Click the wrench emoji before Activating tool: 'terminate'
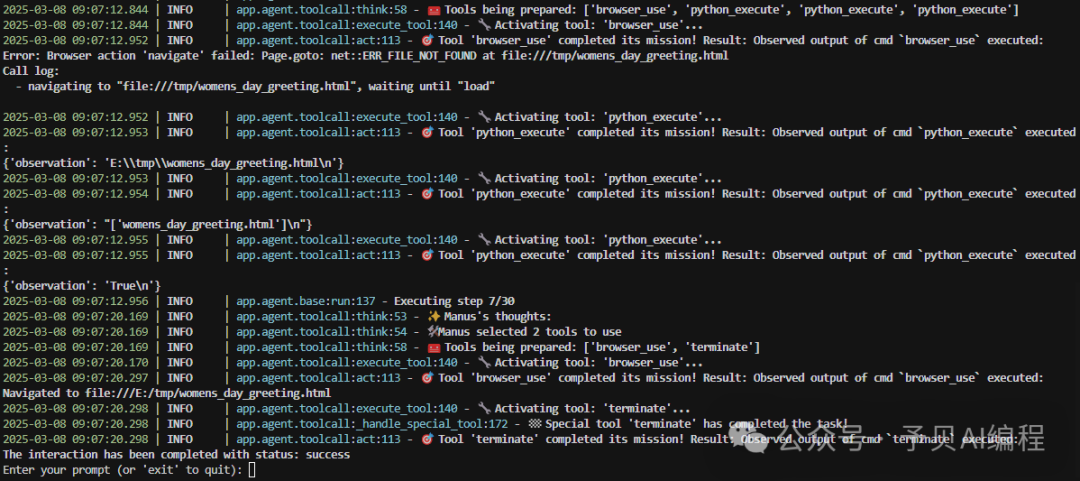The height and width of the screenshot is (481, 1080). 485,409
